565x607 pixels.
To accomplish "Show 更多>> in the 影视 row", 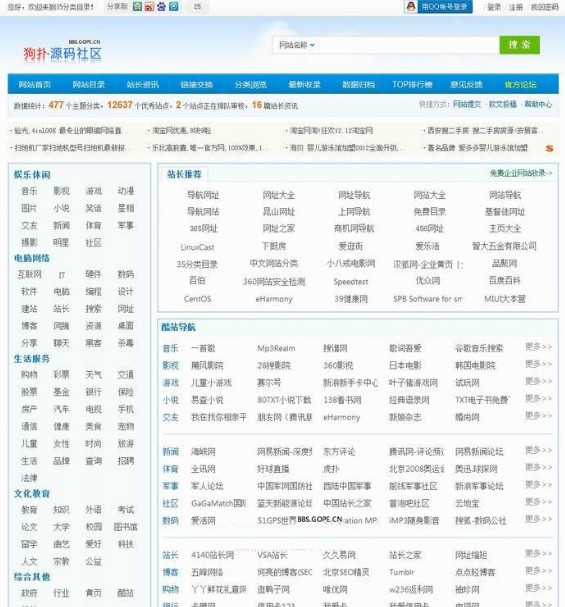I will (538, 364).
